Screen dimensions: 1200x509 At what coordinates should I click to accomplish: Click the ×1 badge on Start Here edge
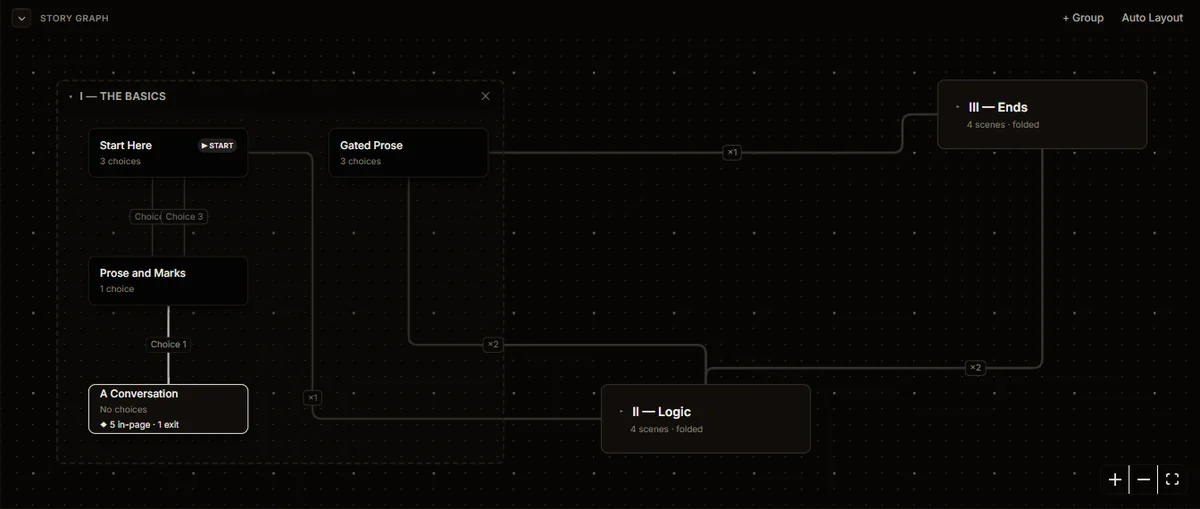point(312,397)
